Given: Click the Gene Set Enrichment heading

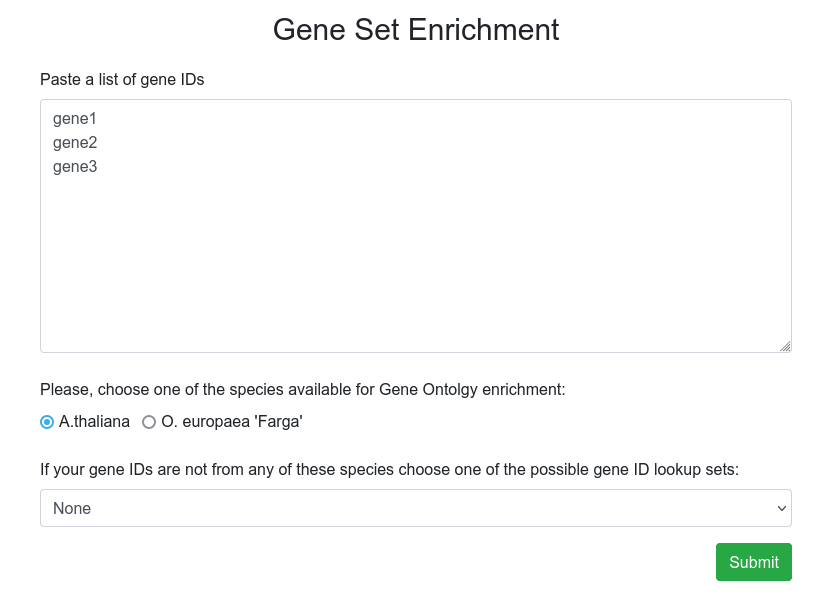Looking at the screenshot, I should (x=416, y=29).
